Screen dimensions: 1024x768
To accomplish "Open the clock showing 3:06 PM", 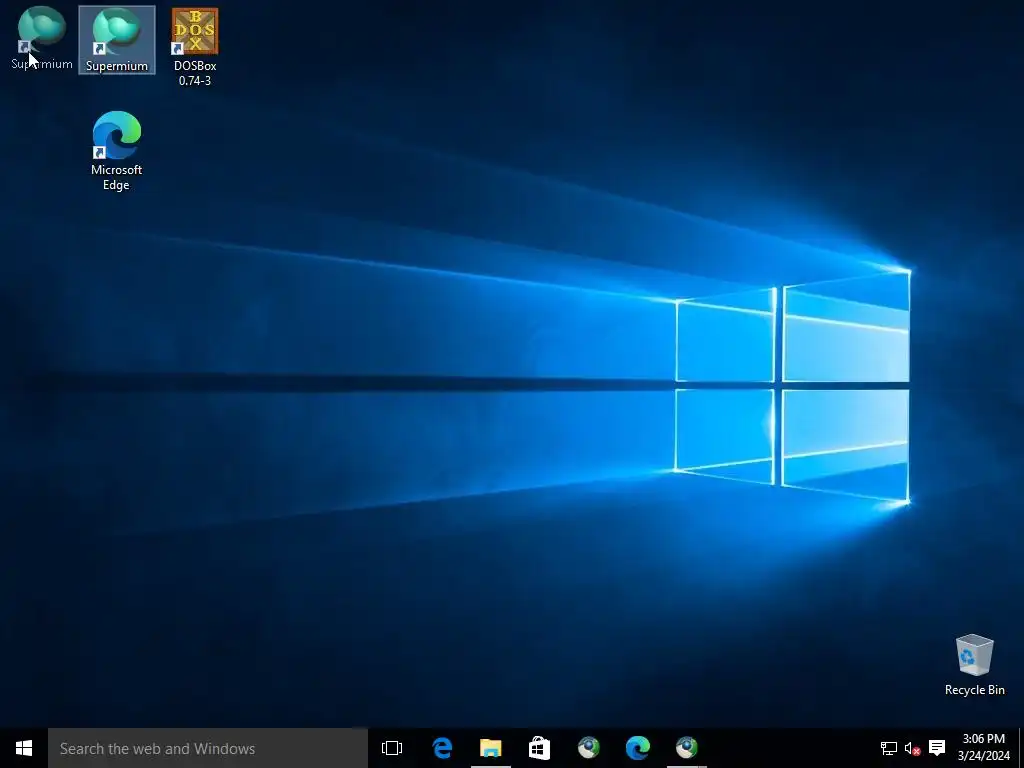I will point(984,748).
